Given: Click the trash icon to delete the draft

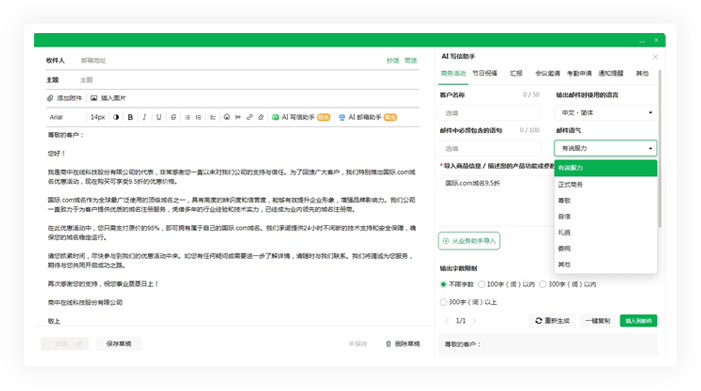Looking at the screenshot, I should [x=388, y=344].
